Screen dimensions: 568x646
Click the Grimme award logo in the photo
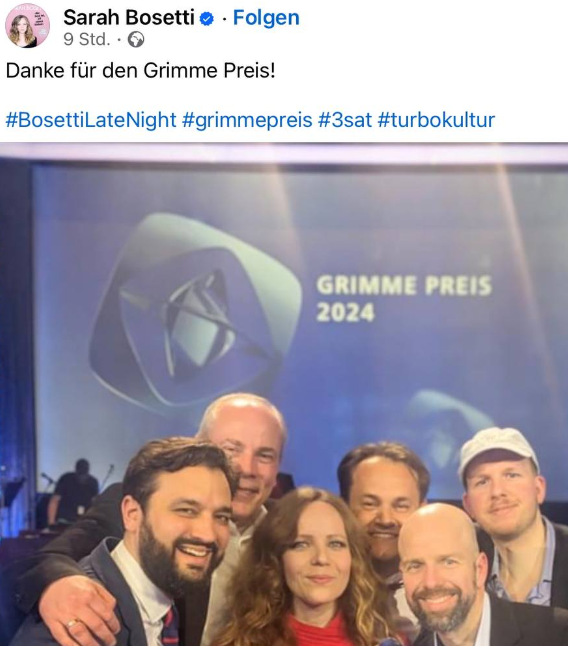196,312
